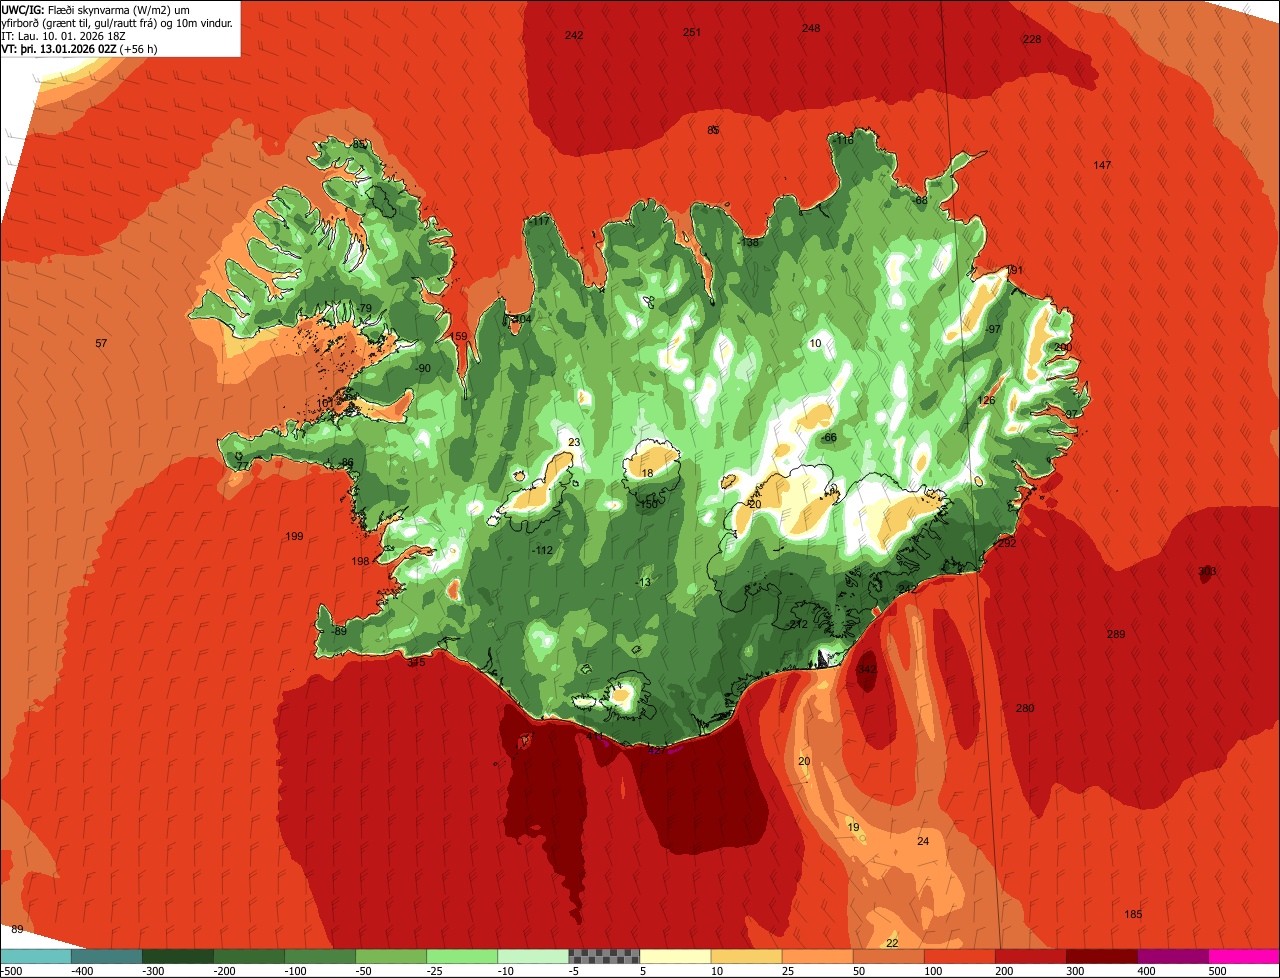Click the map value 185
Image resolution: width=1280 pixels, height=978 pixels.
(1133, 914)
